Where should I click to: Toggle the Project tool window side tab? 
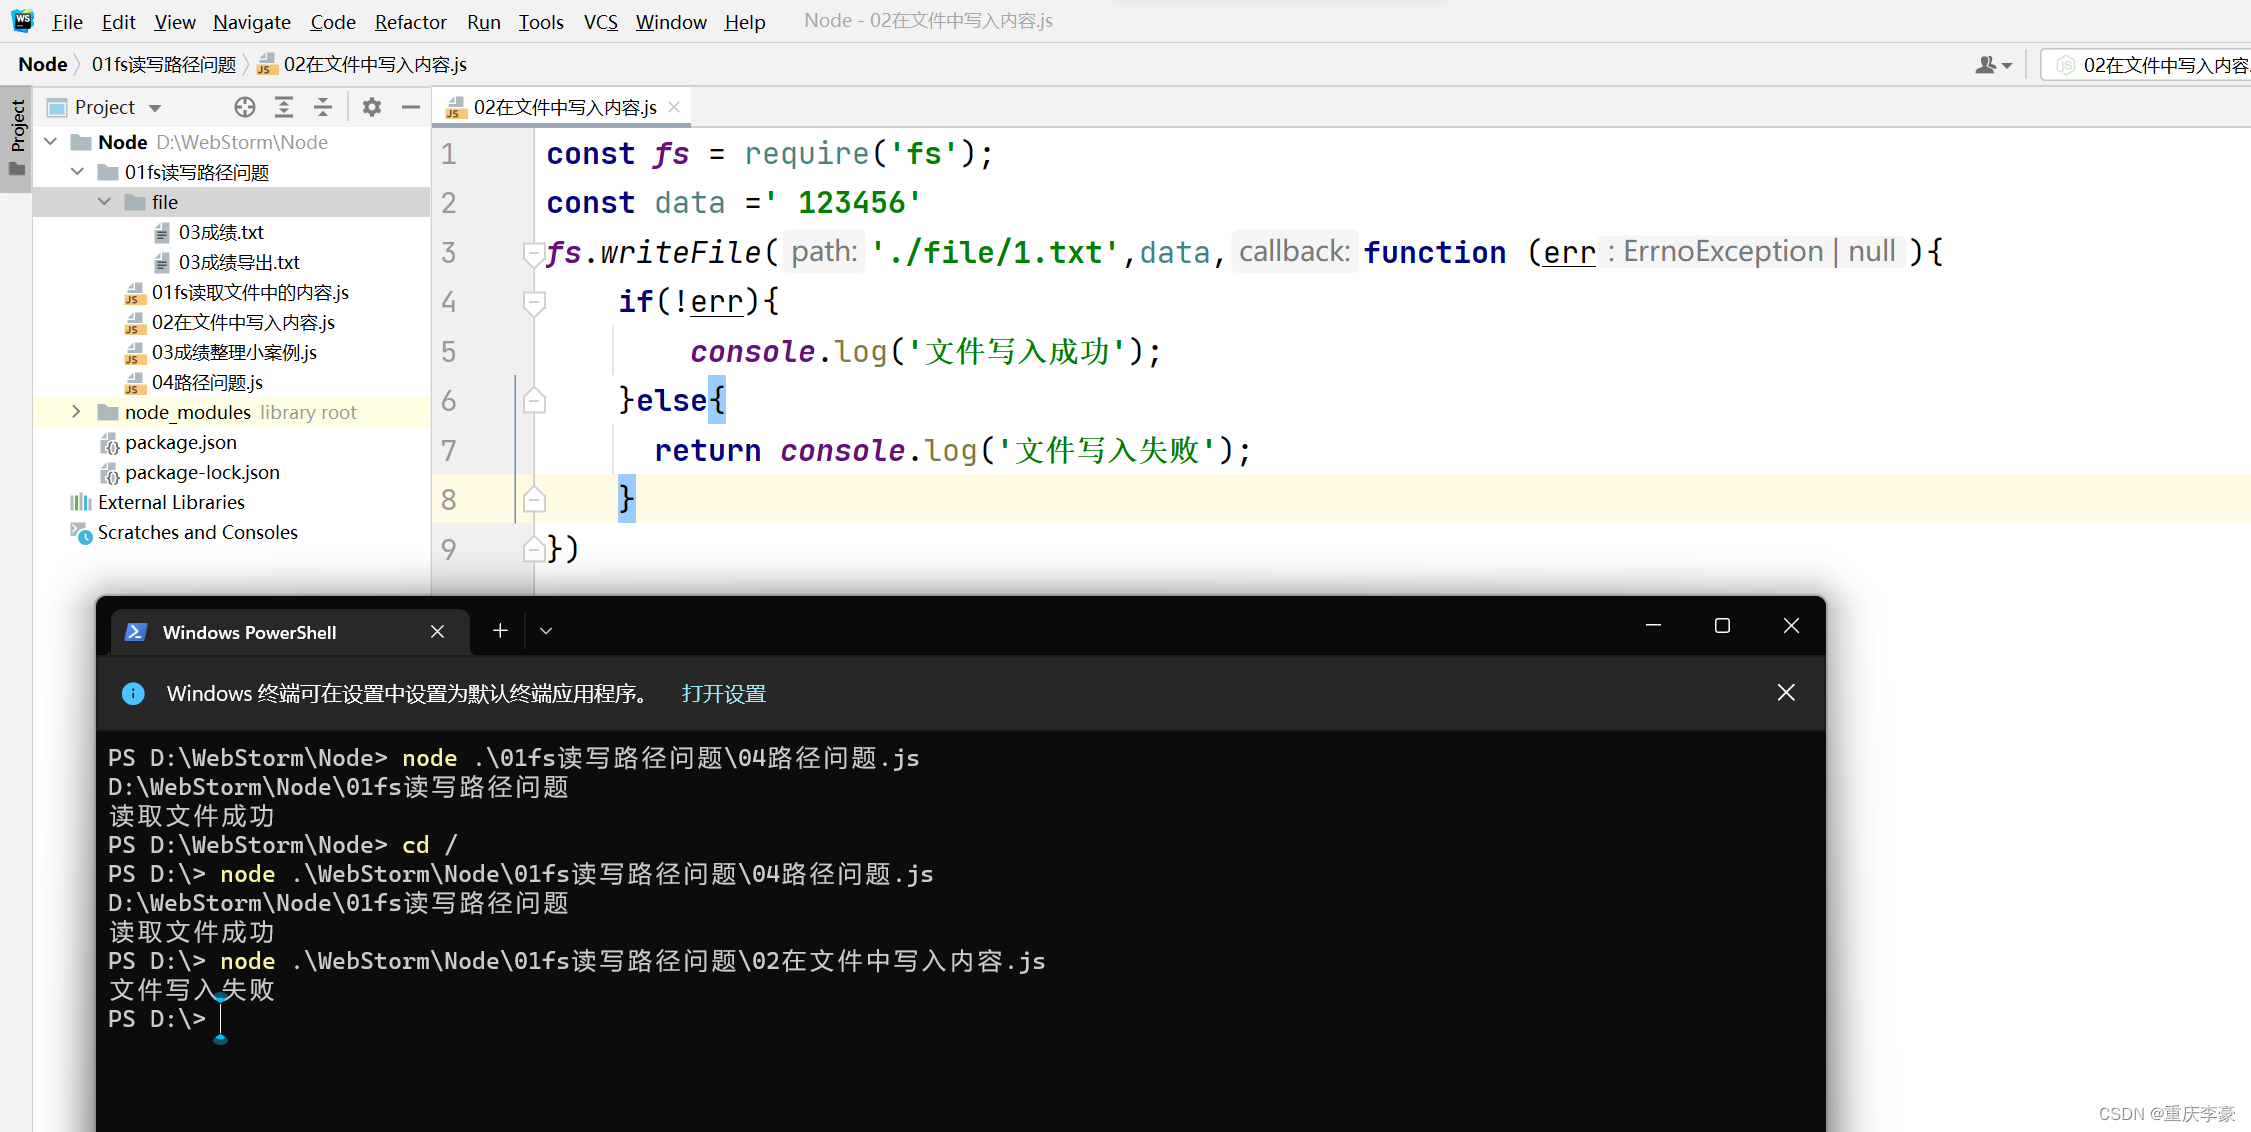coord(17,138)
